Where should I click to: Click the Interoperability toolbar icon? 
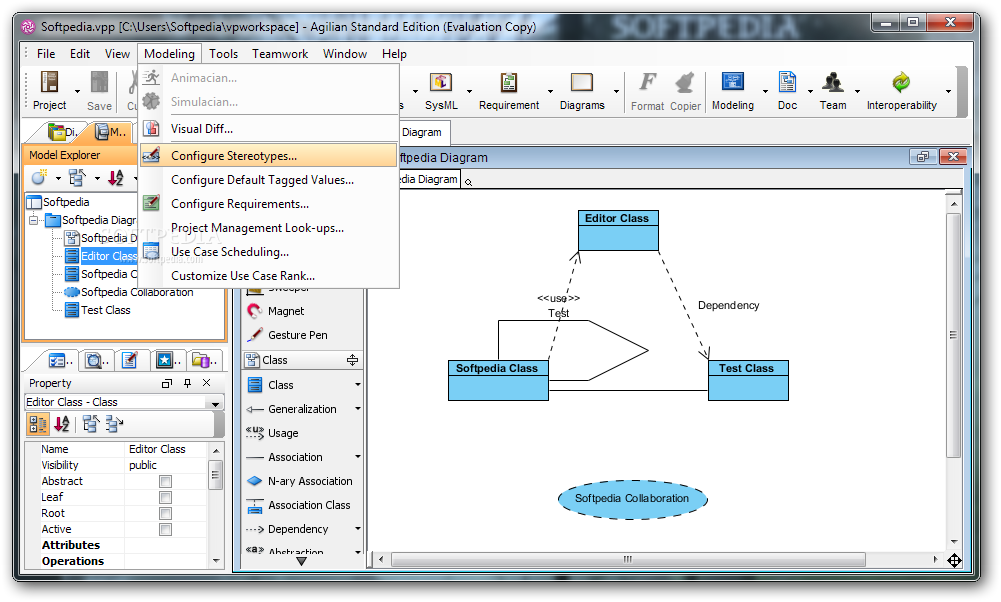[x=901, y=91]
